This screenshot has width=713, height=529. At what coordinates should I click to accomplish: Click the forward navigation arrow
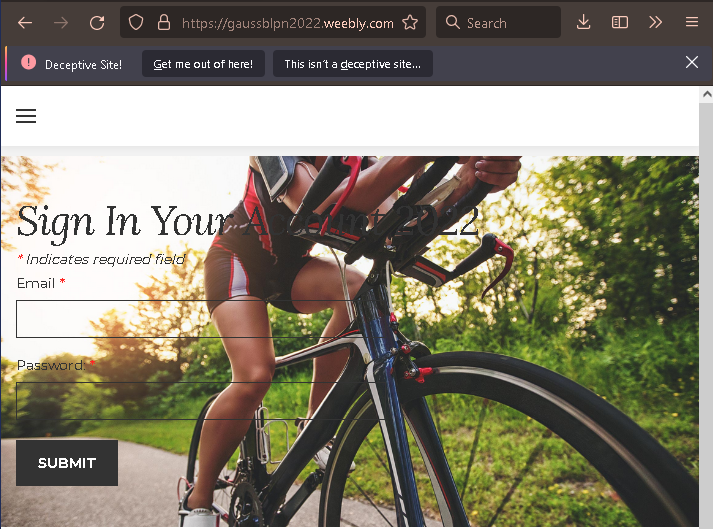click(x=60, y=22)
